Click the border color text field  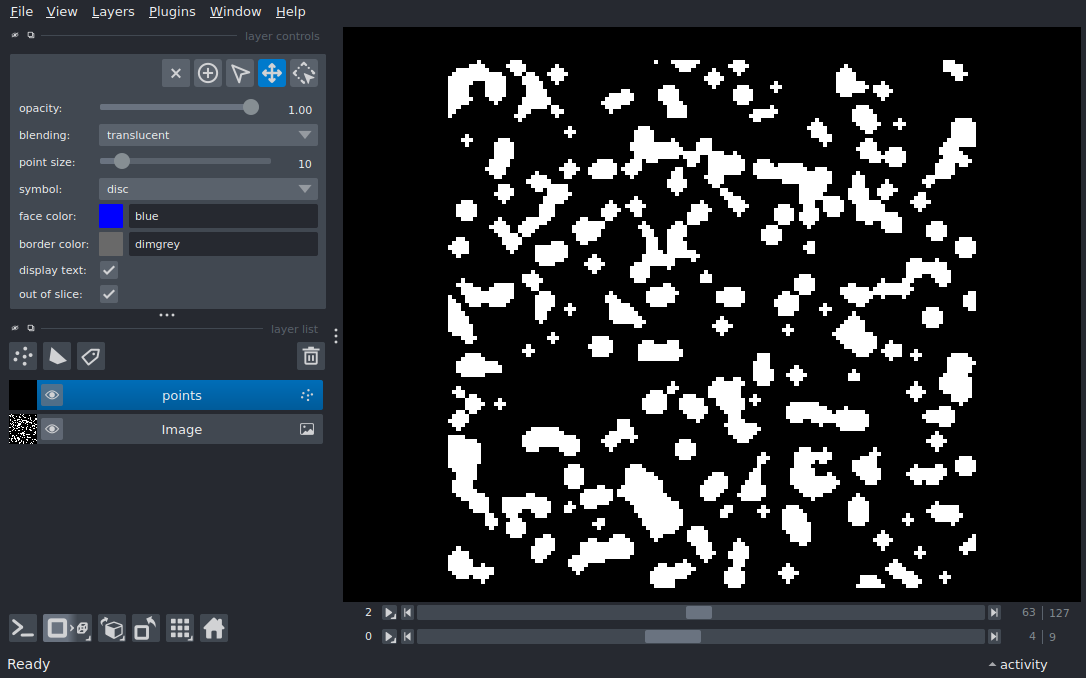223,244
